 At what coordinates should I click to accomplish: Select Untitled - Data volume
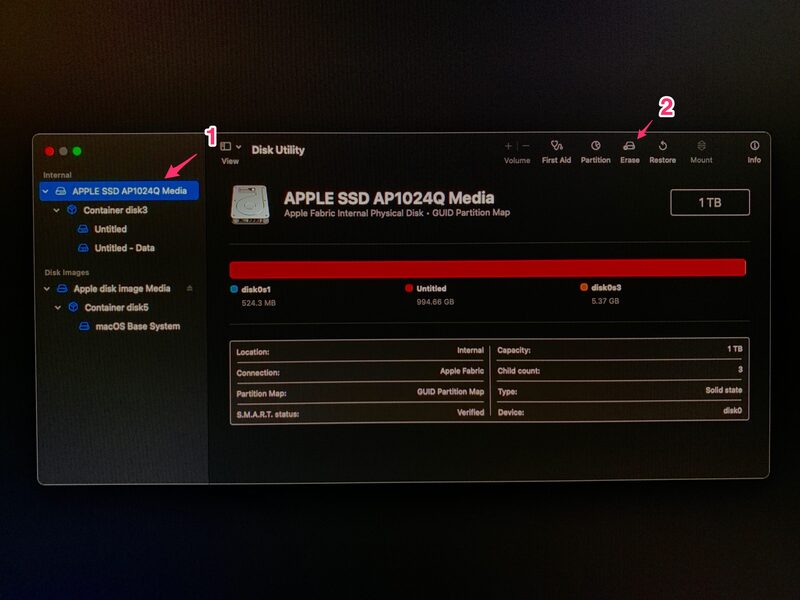pos(124,248)
